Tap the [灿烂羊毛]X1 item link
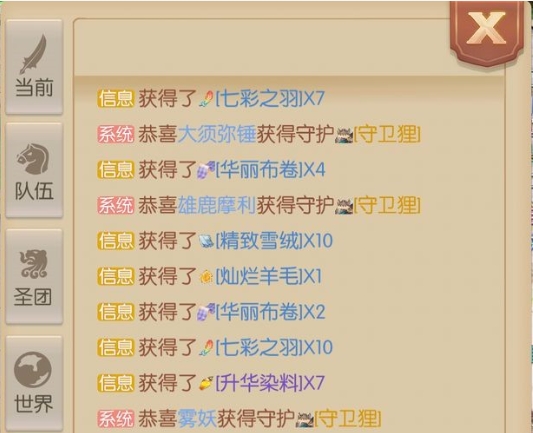Image resolution: width=533 pixels, height=433 pixels. pyautogui.click(x=269, y=276)
